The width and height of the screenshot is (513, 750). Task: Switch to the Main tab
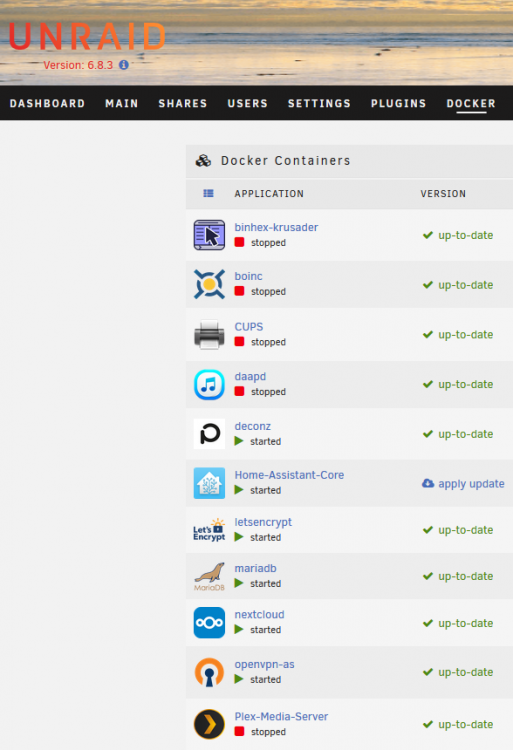[122, 103]
